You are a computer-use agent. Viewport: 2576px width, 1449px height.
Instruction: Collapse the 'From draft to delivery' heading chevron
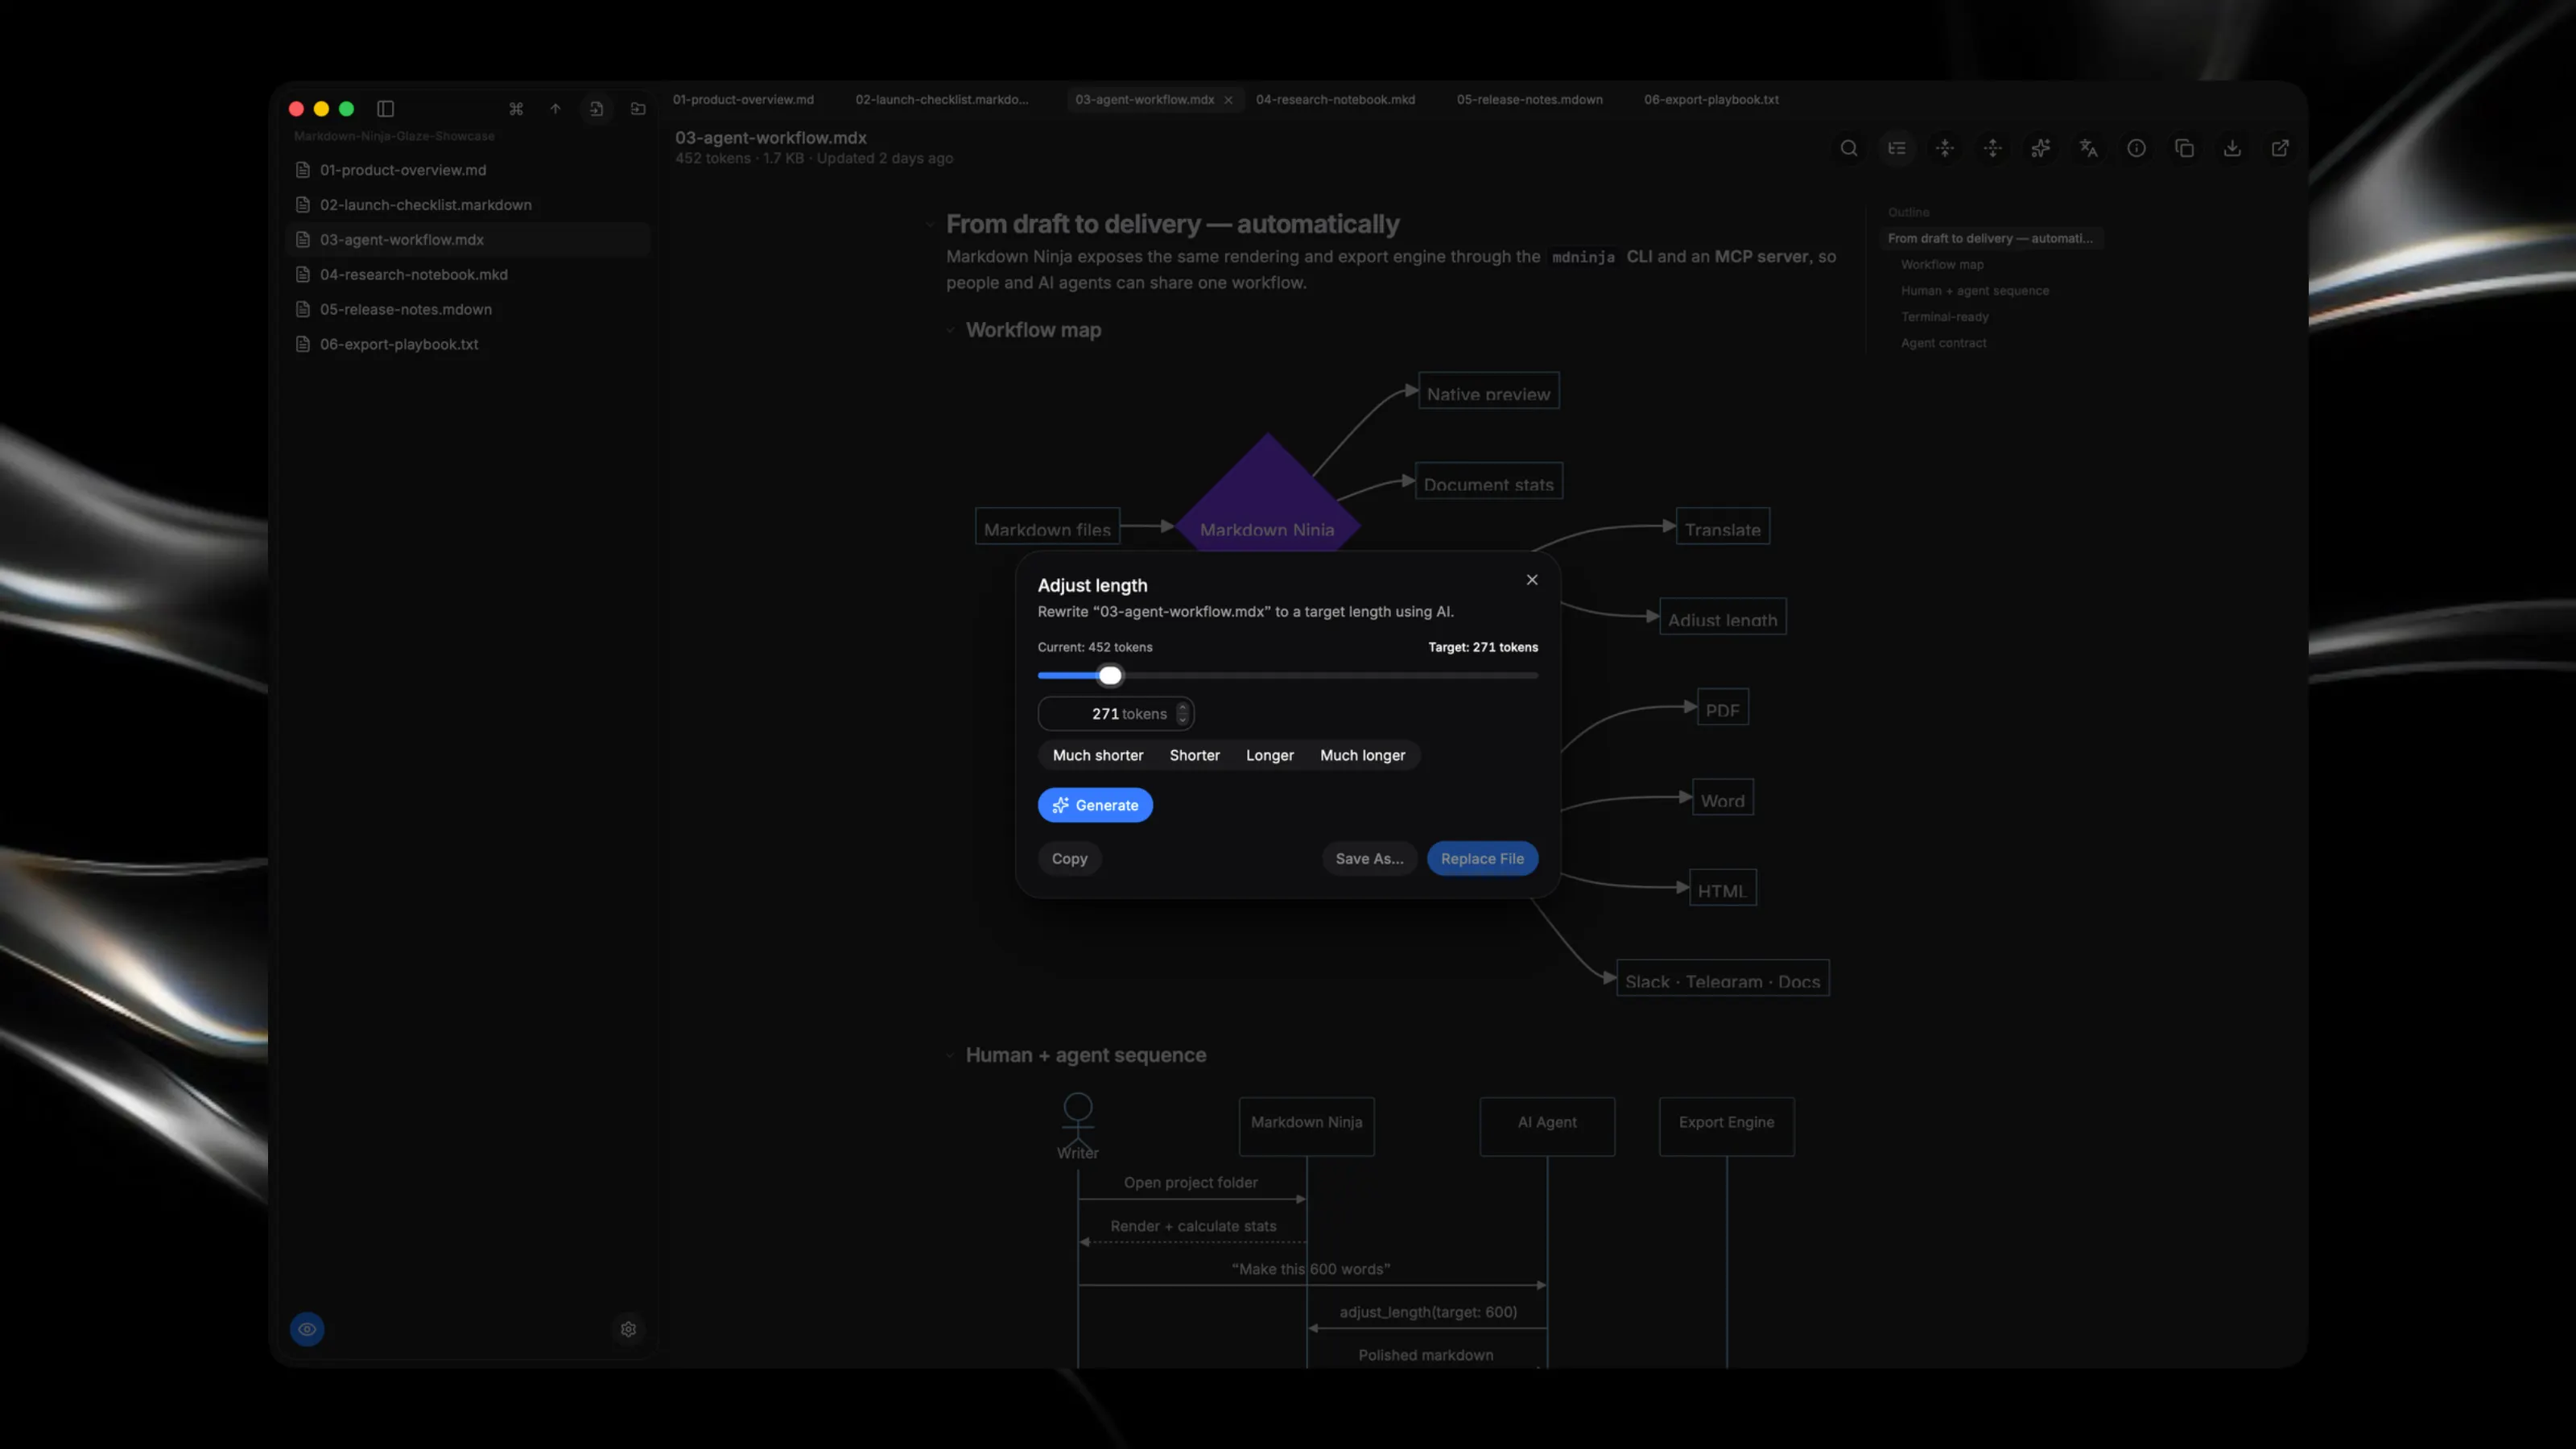930,225
